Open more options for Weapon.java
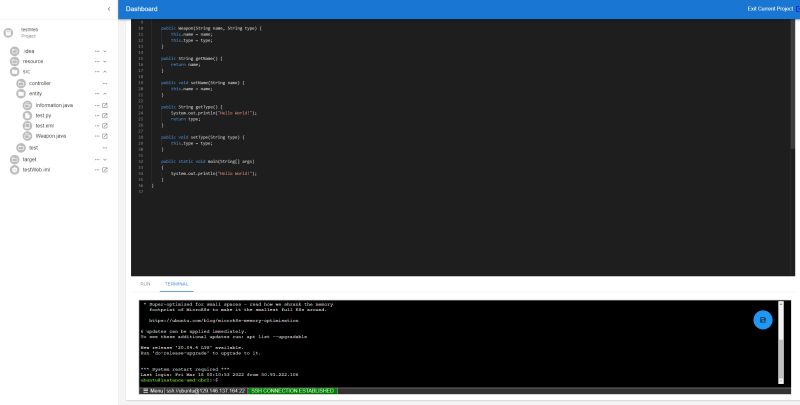The width and height of the screenshot is (800, 405). [97, 136]
